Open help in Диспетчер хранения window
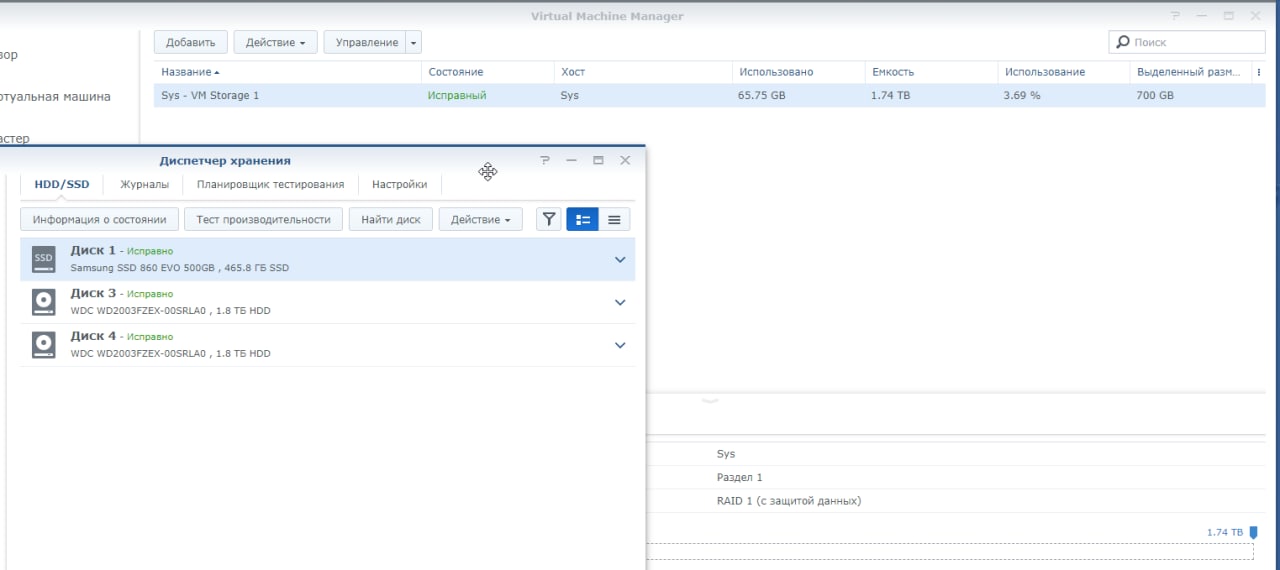This screenshot has width=1280, height=570. (545, 160)
